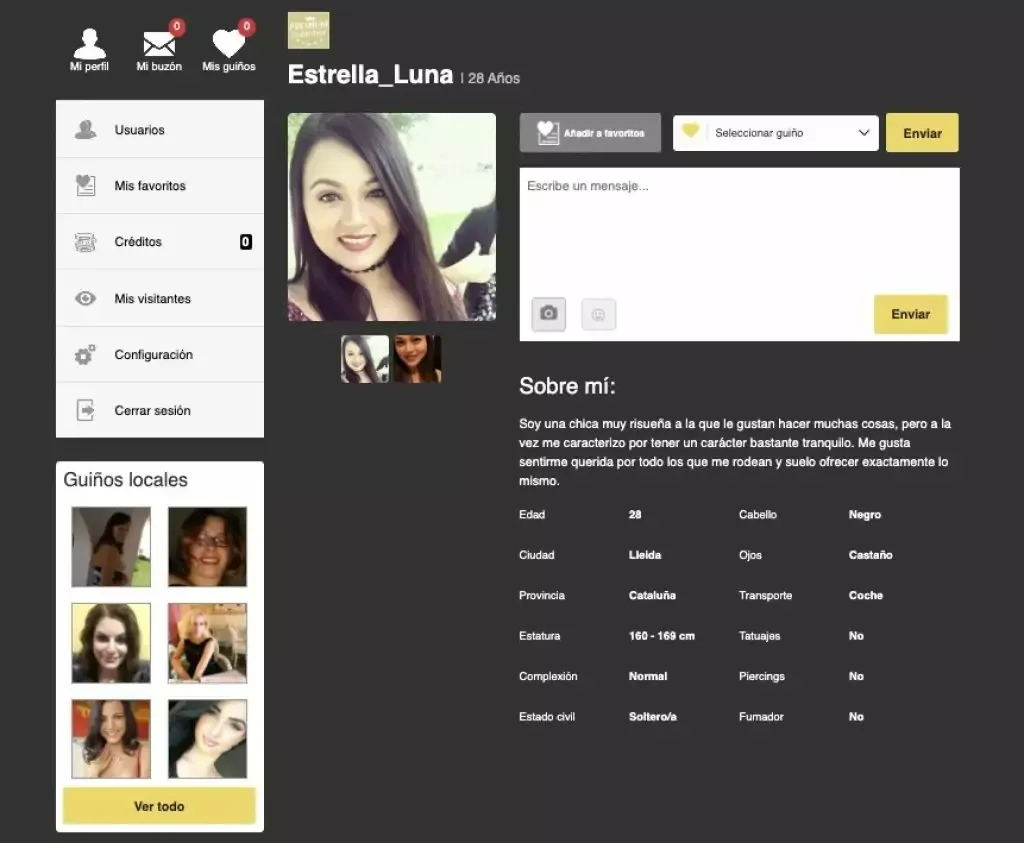1024x843 pixels.
Task: Click the Escribe un mensaje text field
Action: 739,229
